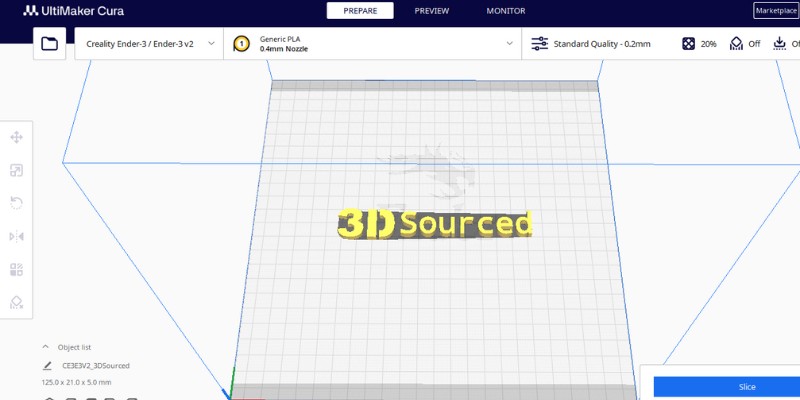The width and height of the screenshot is (800, 400).
Task: Select the Scale tool
Action: pos(16,171)
